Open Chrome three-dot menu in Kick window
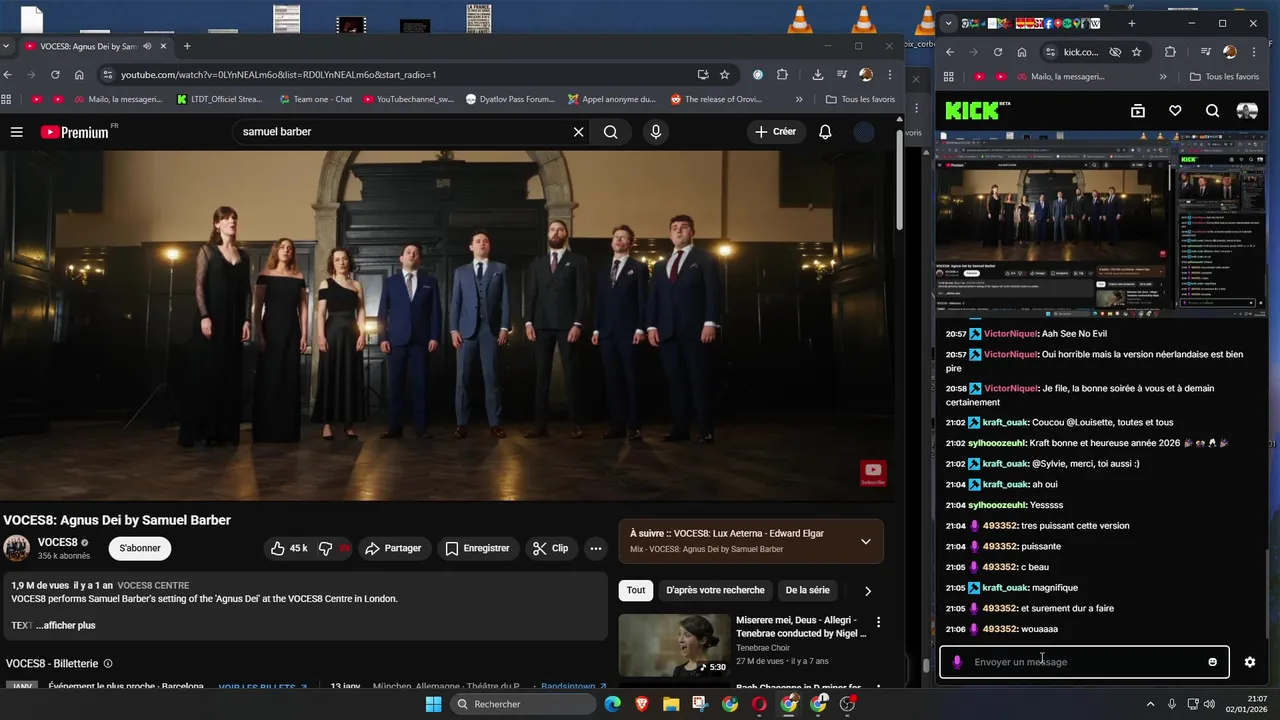 click(1254, 52)
